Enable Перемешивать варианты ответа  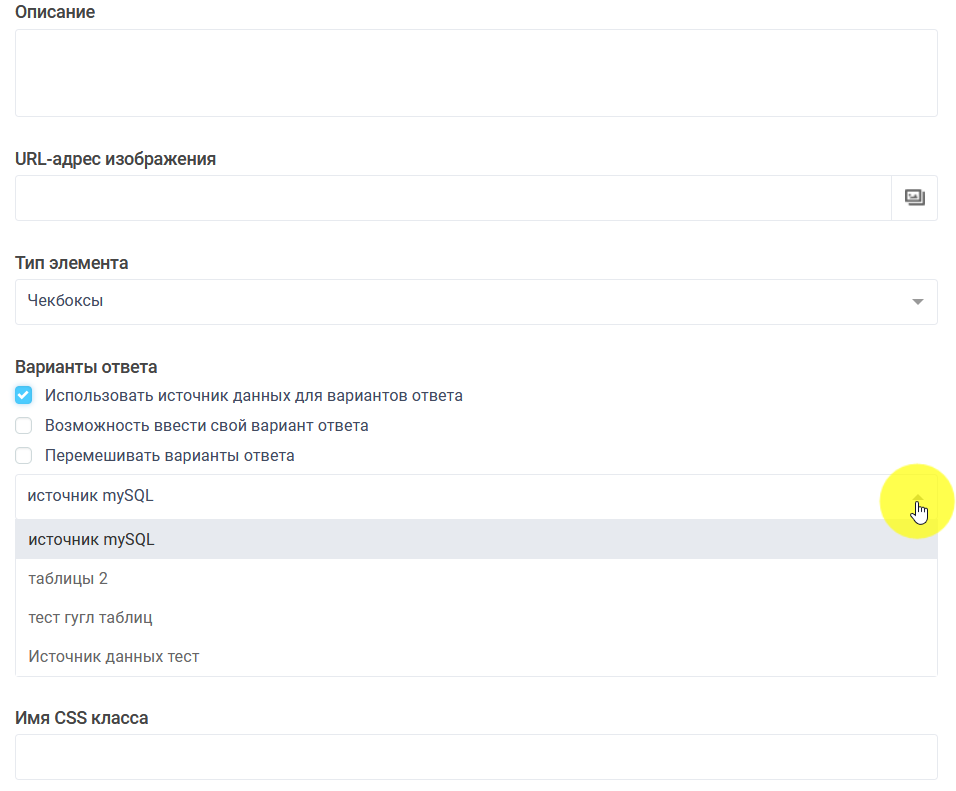[x=23, y=455]
